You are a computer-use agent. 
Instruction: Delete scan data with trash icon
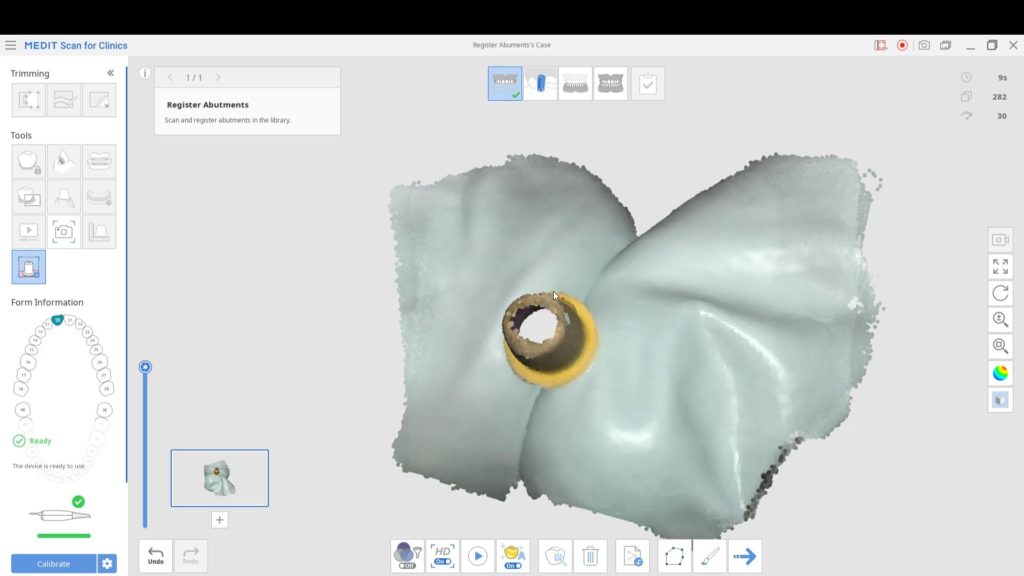click(x=590, y=556)
